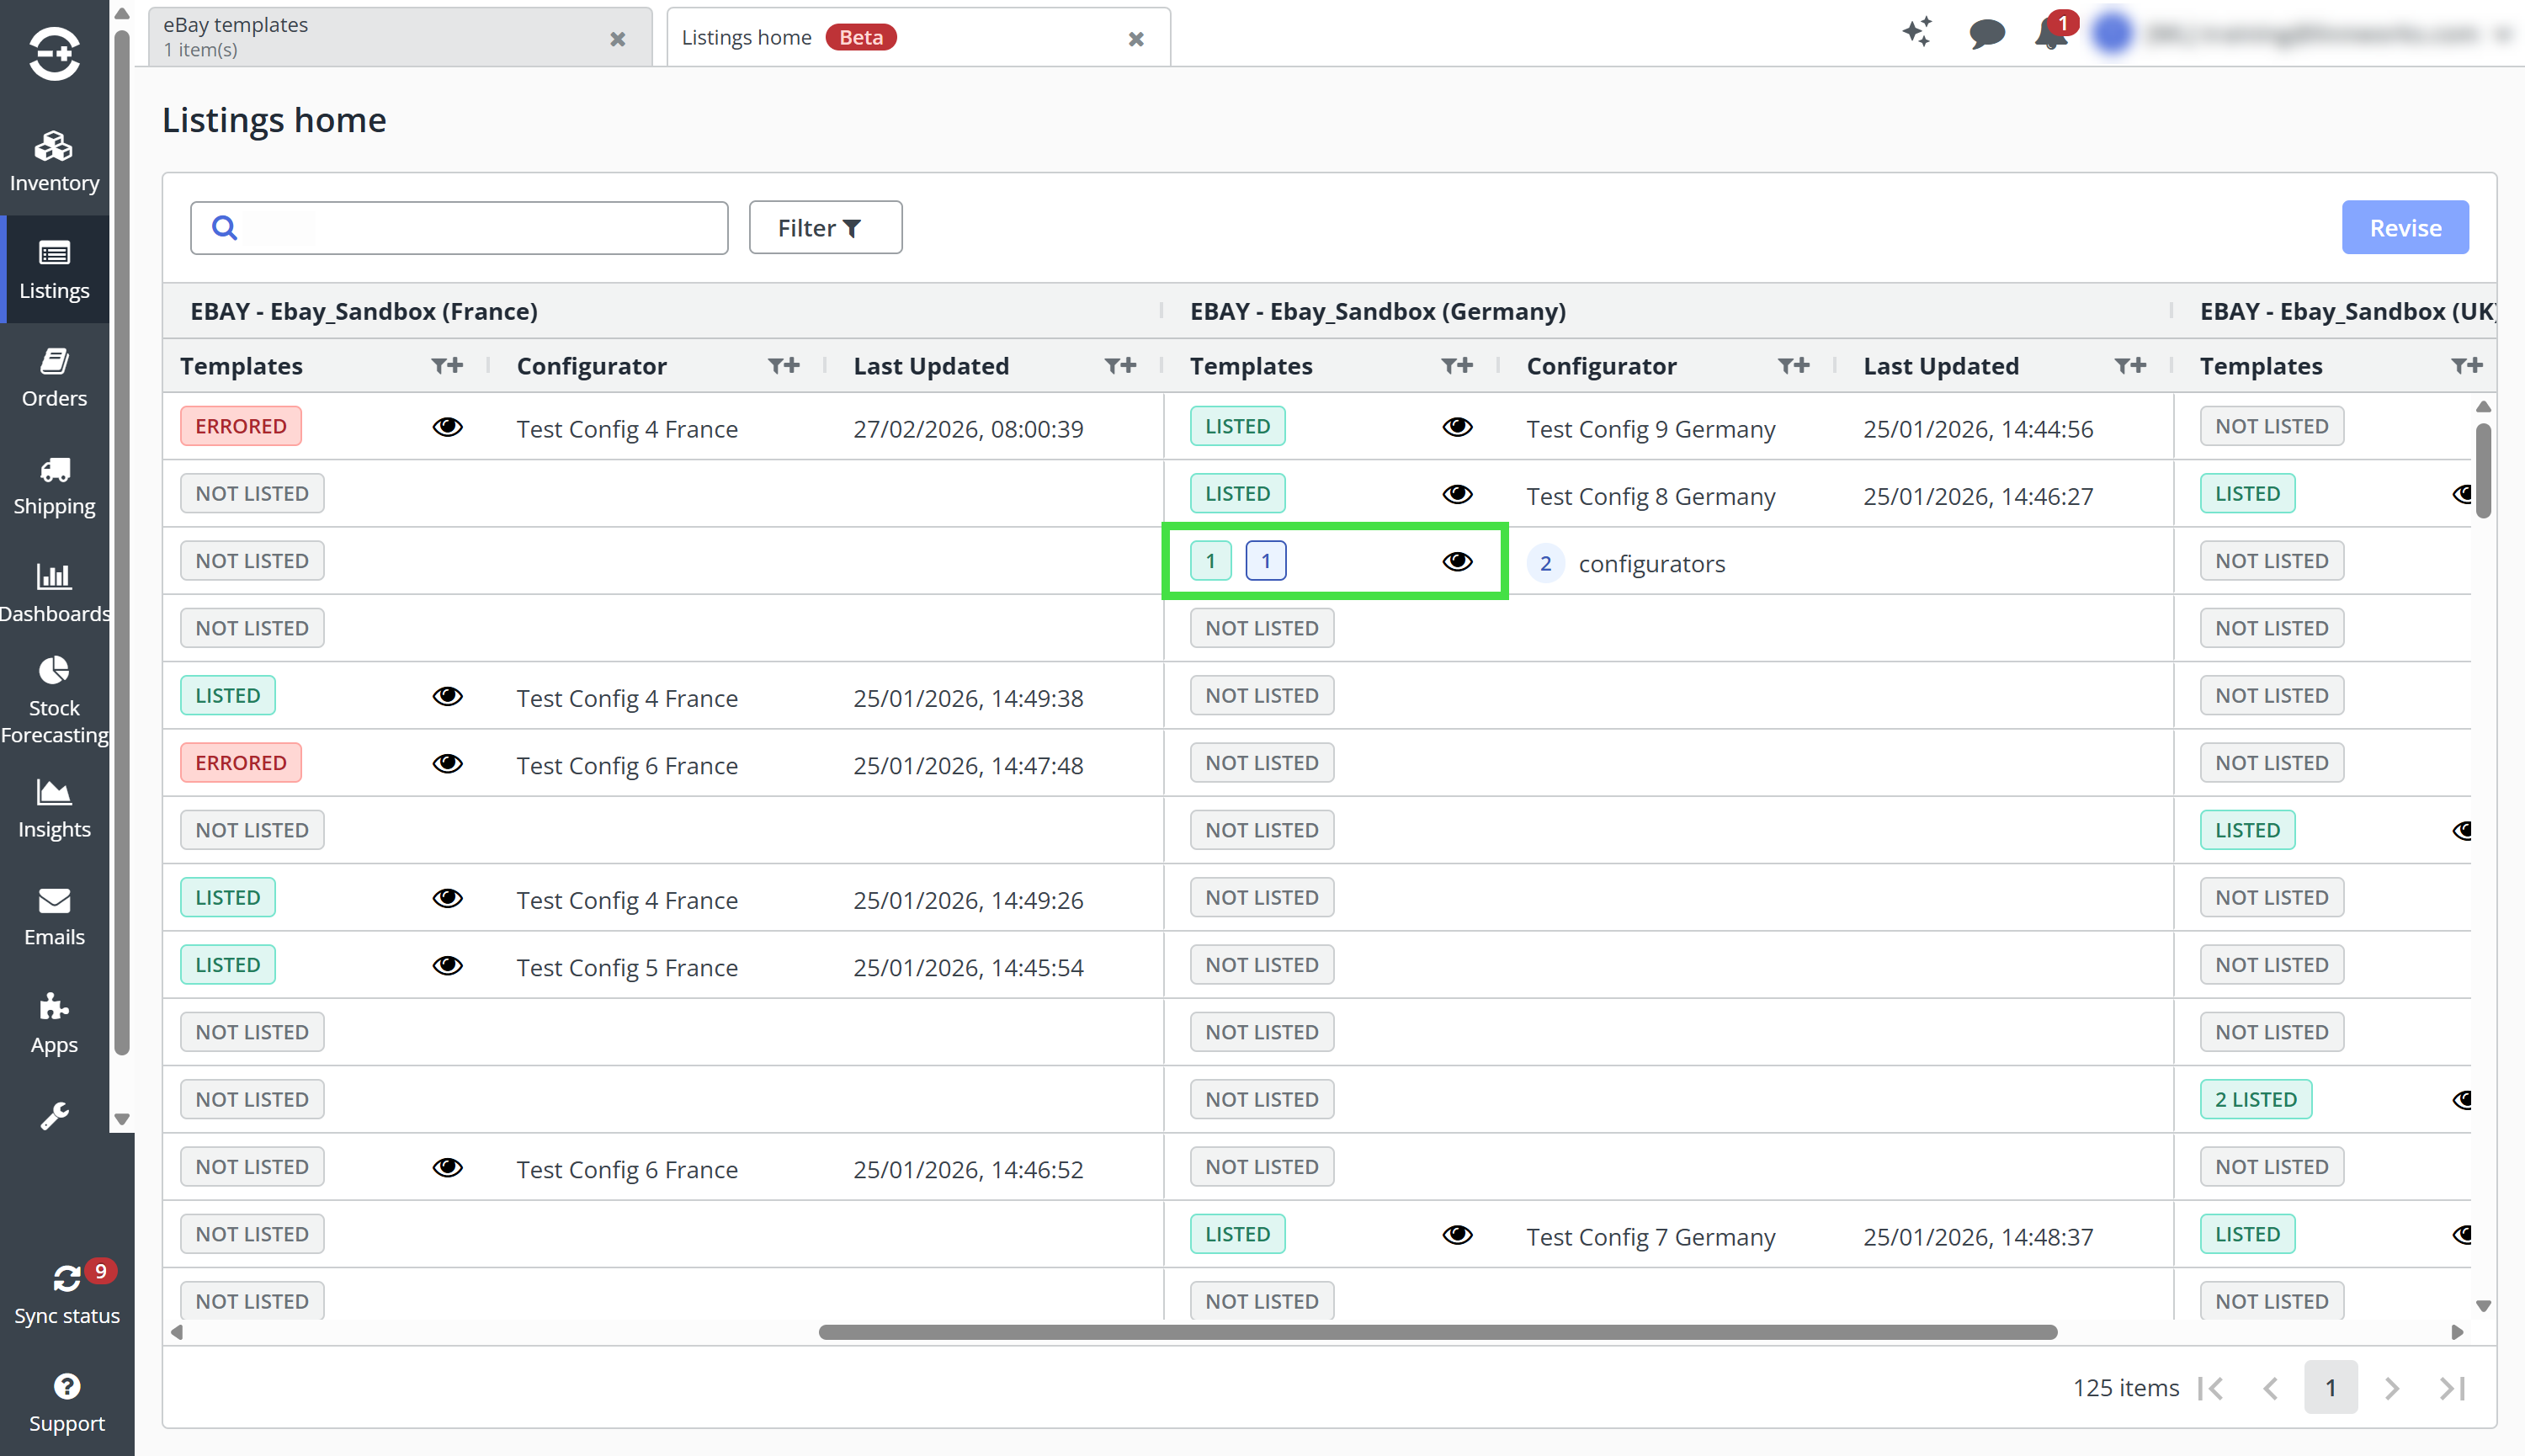Open Sync status with 9 alerts
The height and width of the screenshot is (1456, 2525).
67,1294
